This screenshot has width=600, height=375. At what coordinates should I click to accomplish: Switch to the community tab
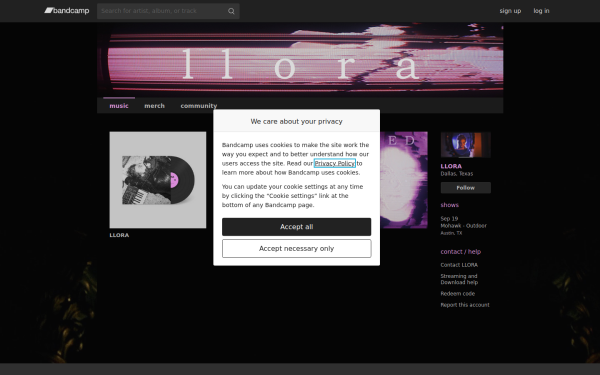199,106
